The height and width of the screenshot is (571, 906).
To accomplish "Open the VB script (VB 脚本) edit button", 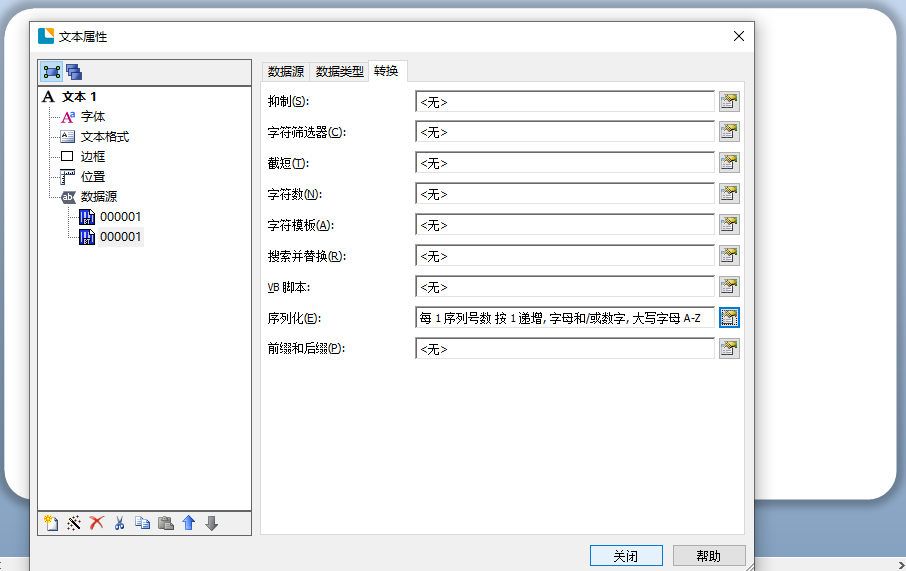I will [x=729, y=287].
